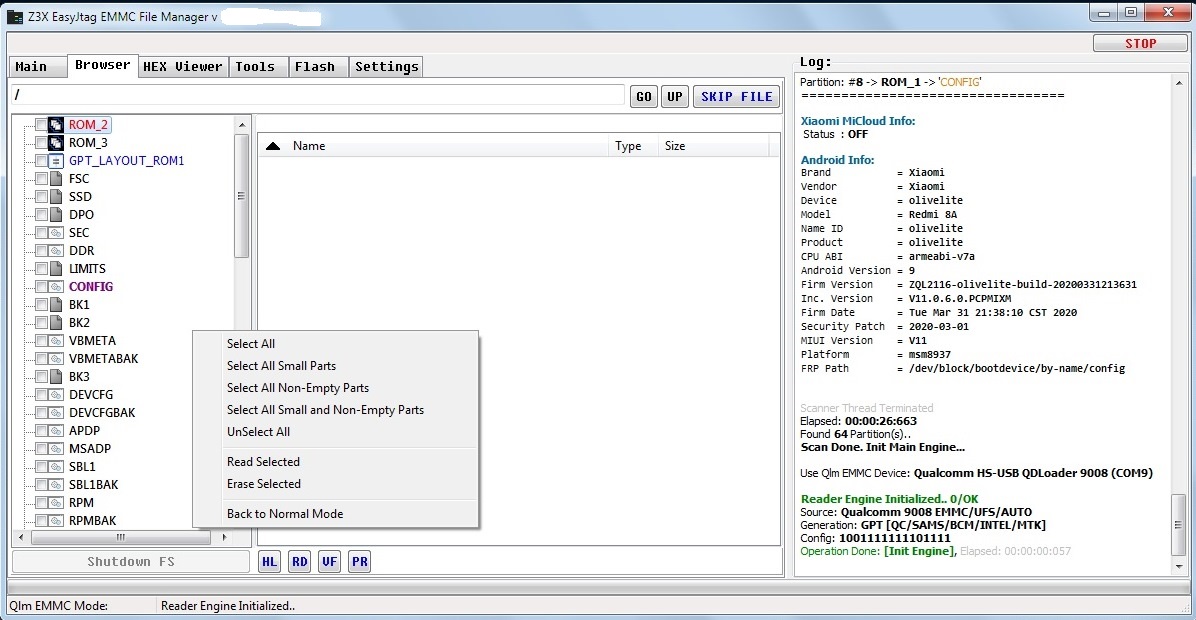Switch to the HEX Viewer tab

click(183, 66)
